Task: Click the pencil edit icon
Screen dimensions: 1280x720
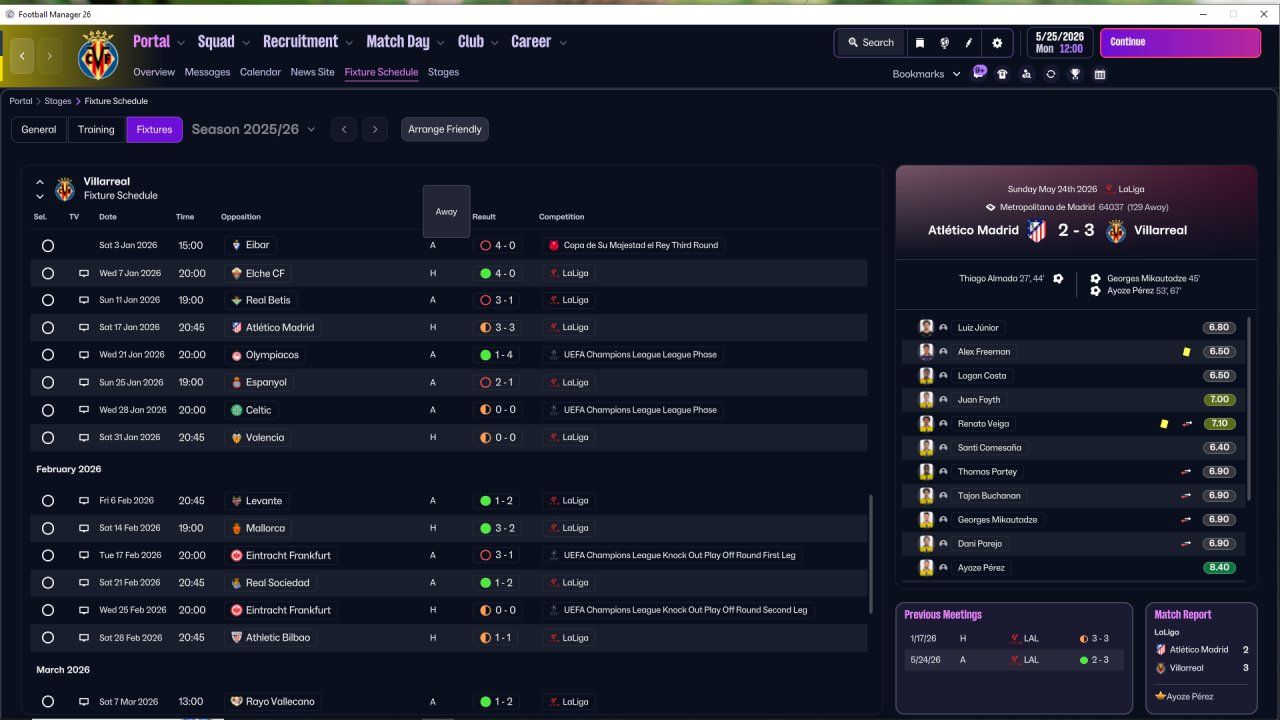Action: [x=969, y=43]
